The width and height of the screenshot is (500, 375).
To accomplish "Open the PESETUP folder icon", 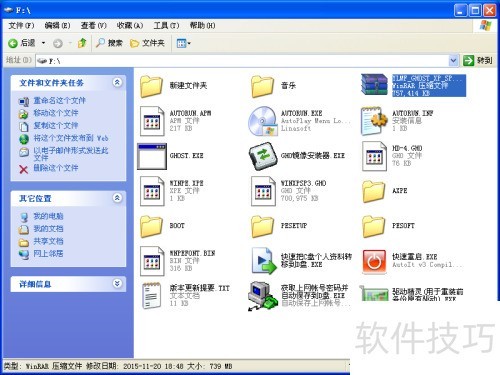I will [x=262, y=226].
